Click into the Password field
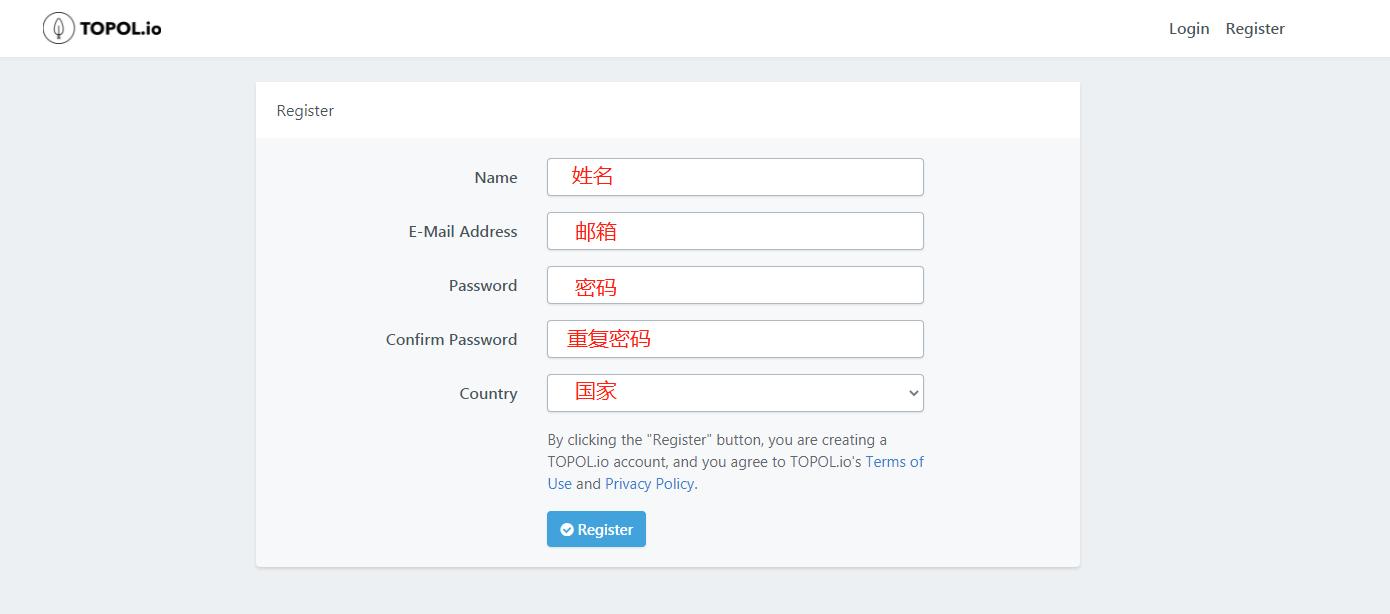Image resolution: width=1390 pixels, height=614 pixels. 735,285
